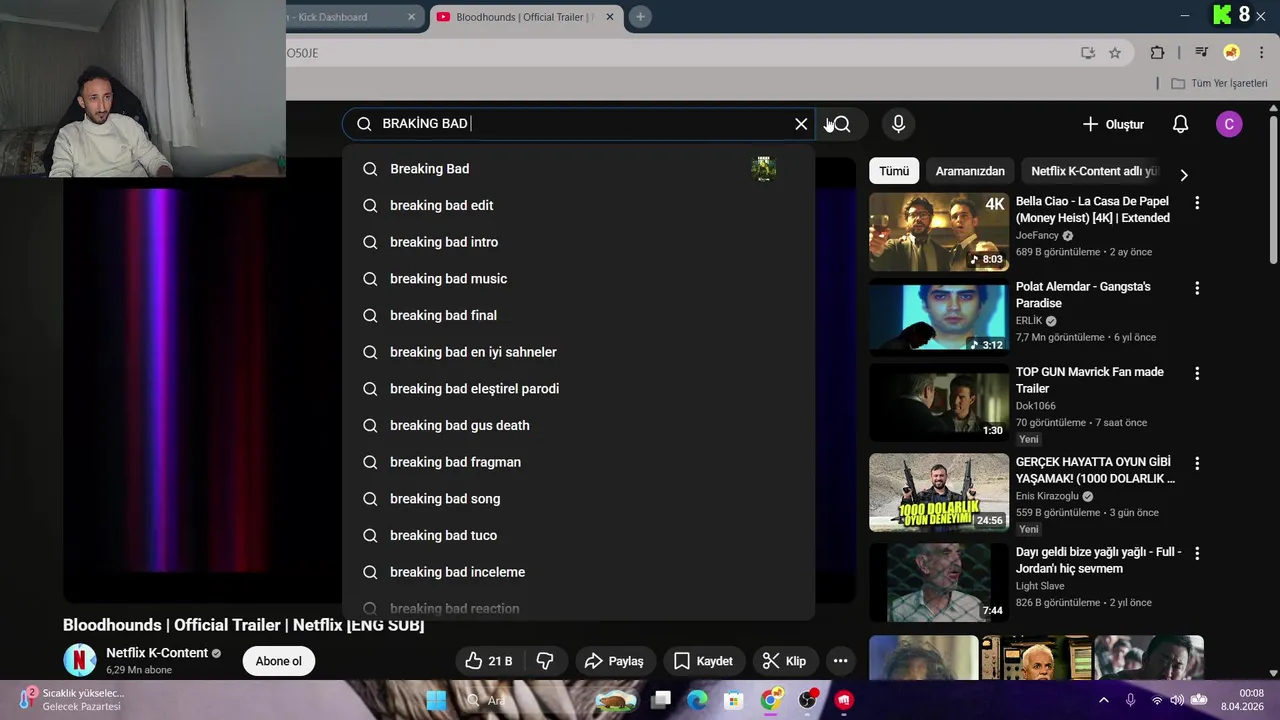Choose 'breaking bad song' suggestion

tap(578, 499)
